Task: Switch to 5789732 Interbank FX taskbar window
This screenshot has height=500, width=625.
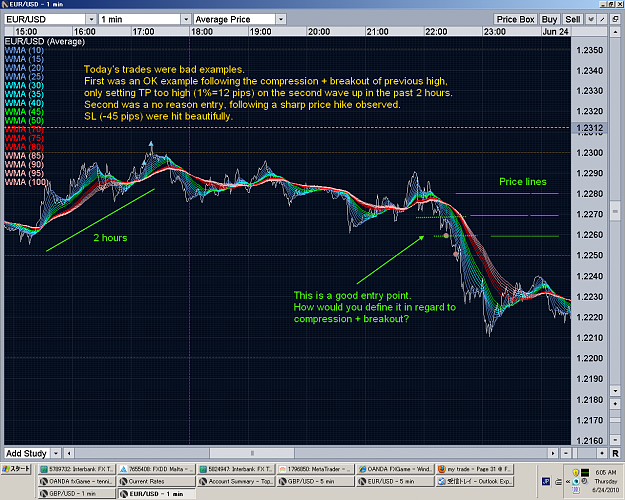Action: 78,469
